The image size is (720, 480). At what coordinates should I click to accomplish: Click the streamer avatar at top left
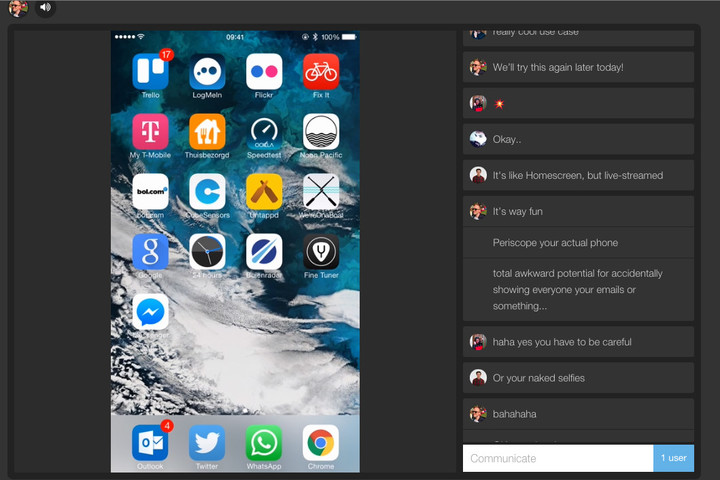[18, 8]
